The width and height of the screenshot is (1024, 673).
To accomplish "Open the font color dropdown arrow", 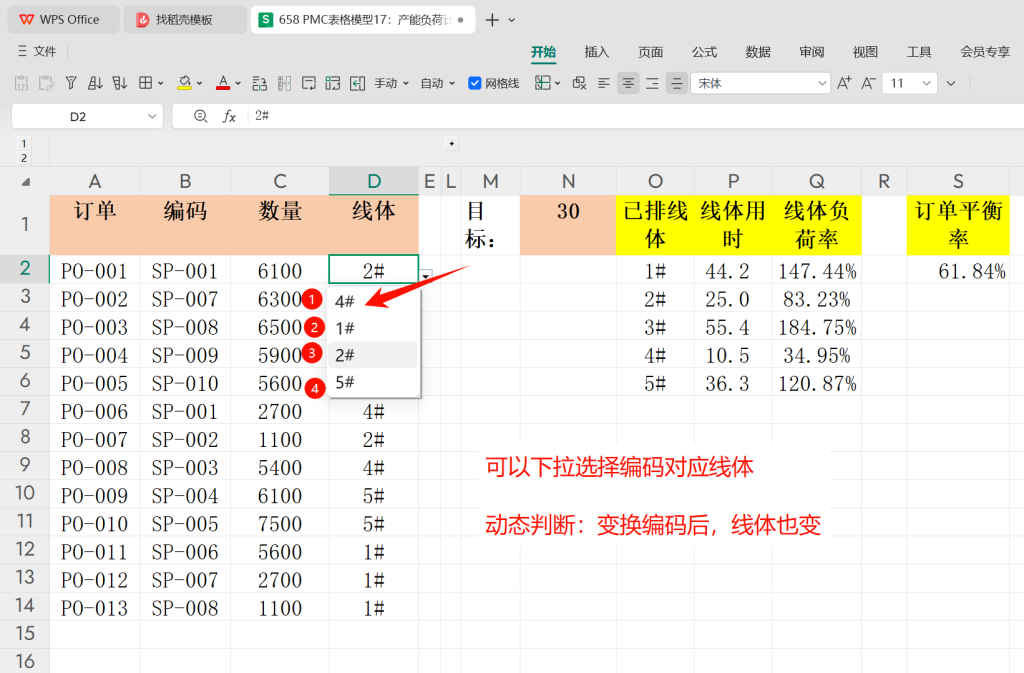I will (238, 84).
